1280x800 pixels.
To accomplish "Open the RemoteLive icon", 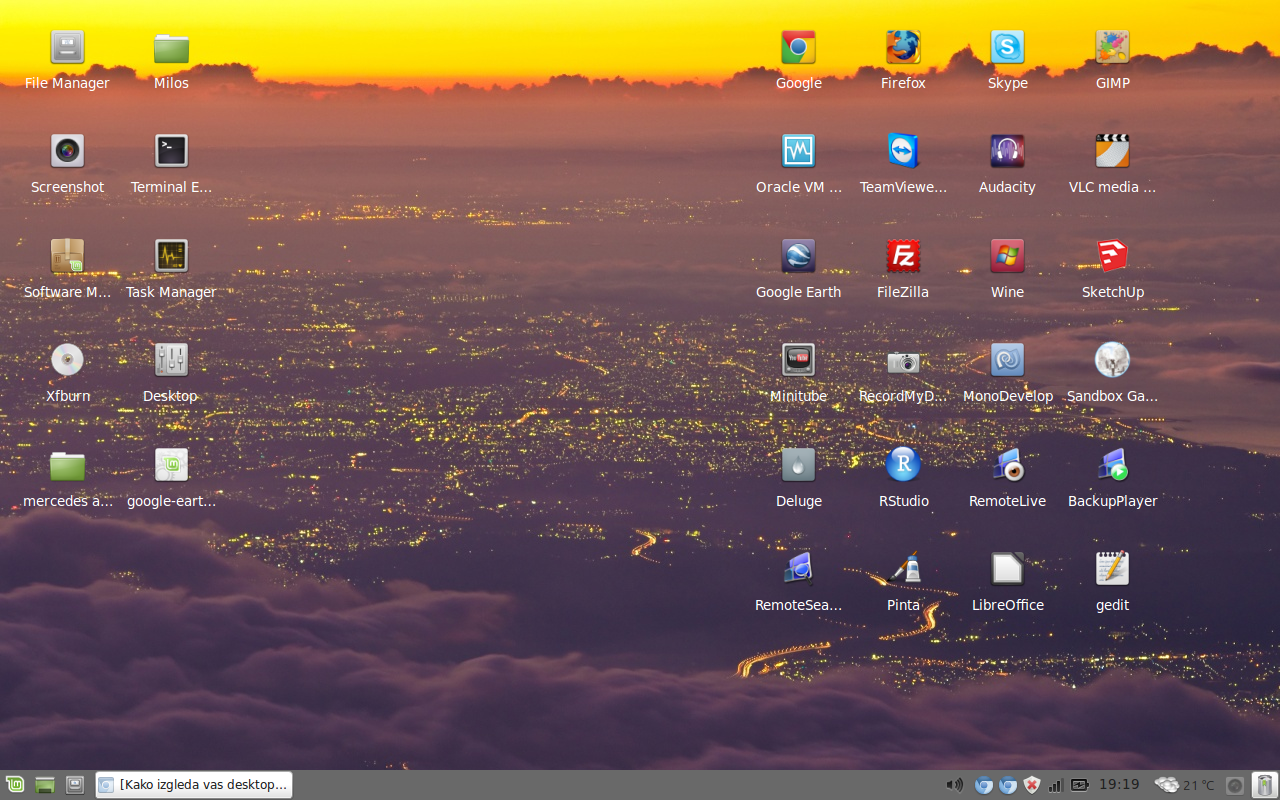I will tap(1007, 465).
